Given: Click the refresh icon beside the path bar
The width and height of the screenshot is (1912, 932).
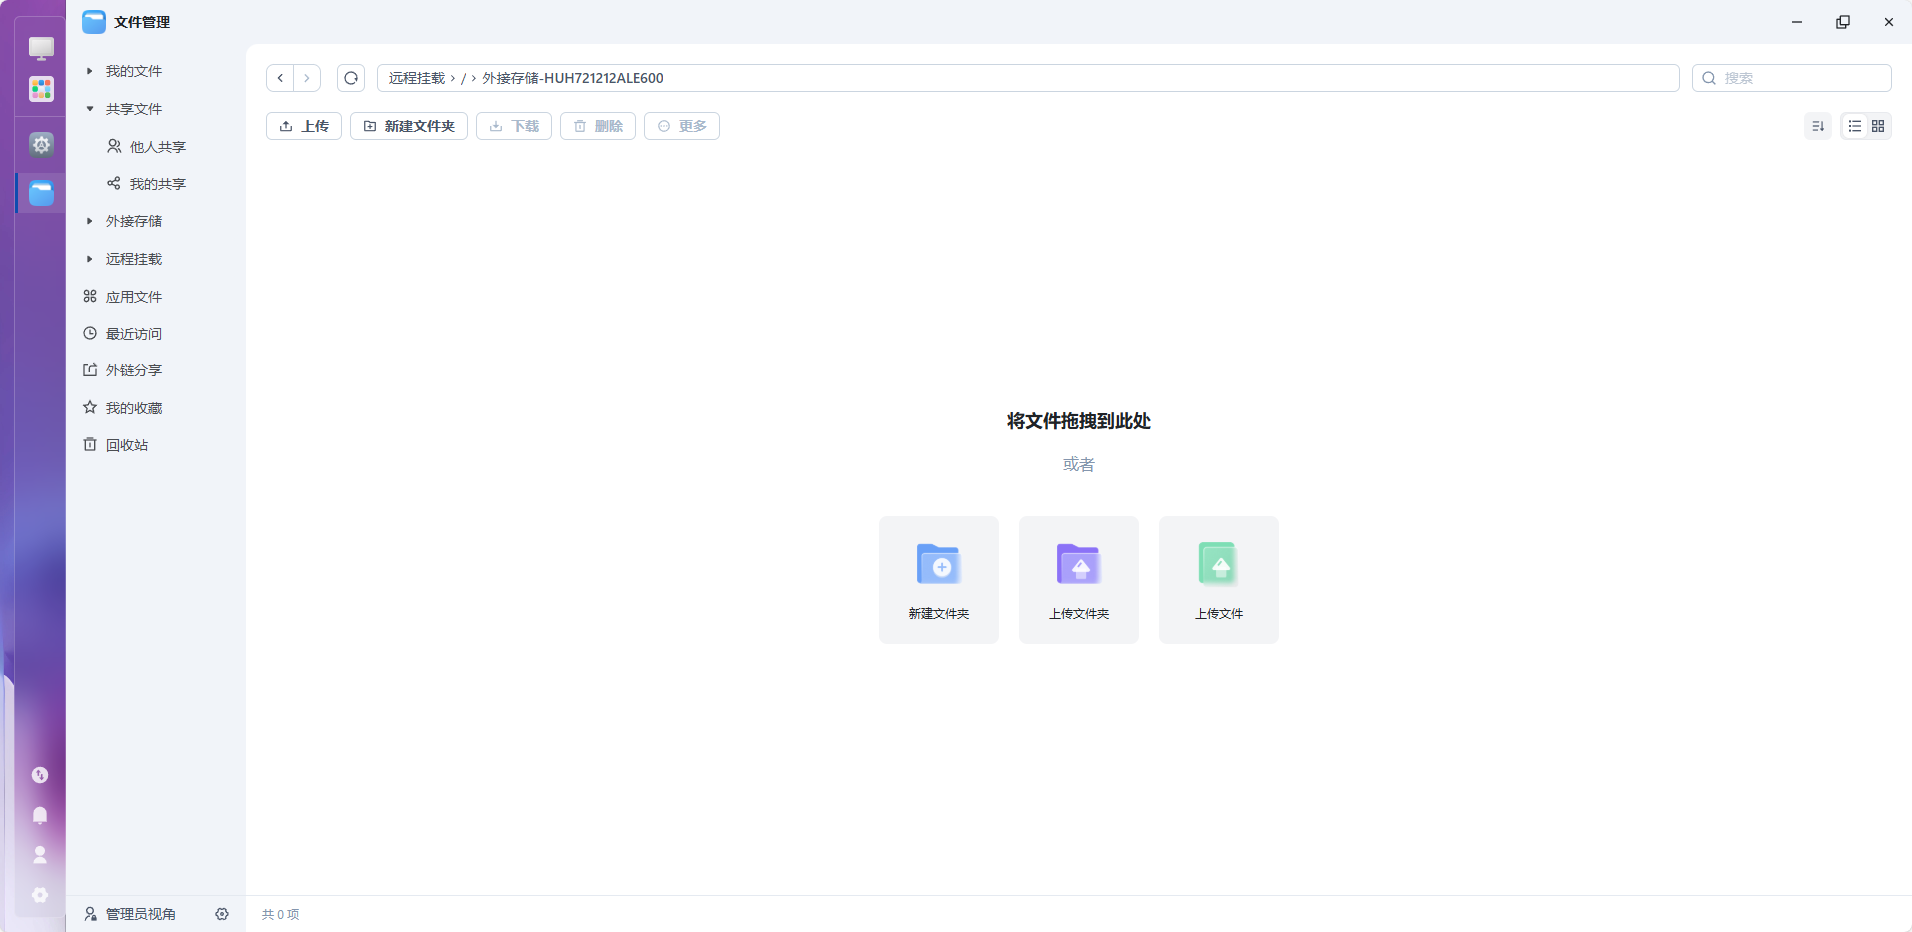Looking at the screenshot, I should pos(351,78).
